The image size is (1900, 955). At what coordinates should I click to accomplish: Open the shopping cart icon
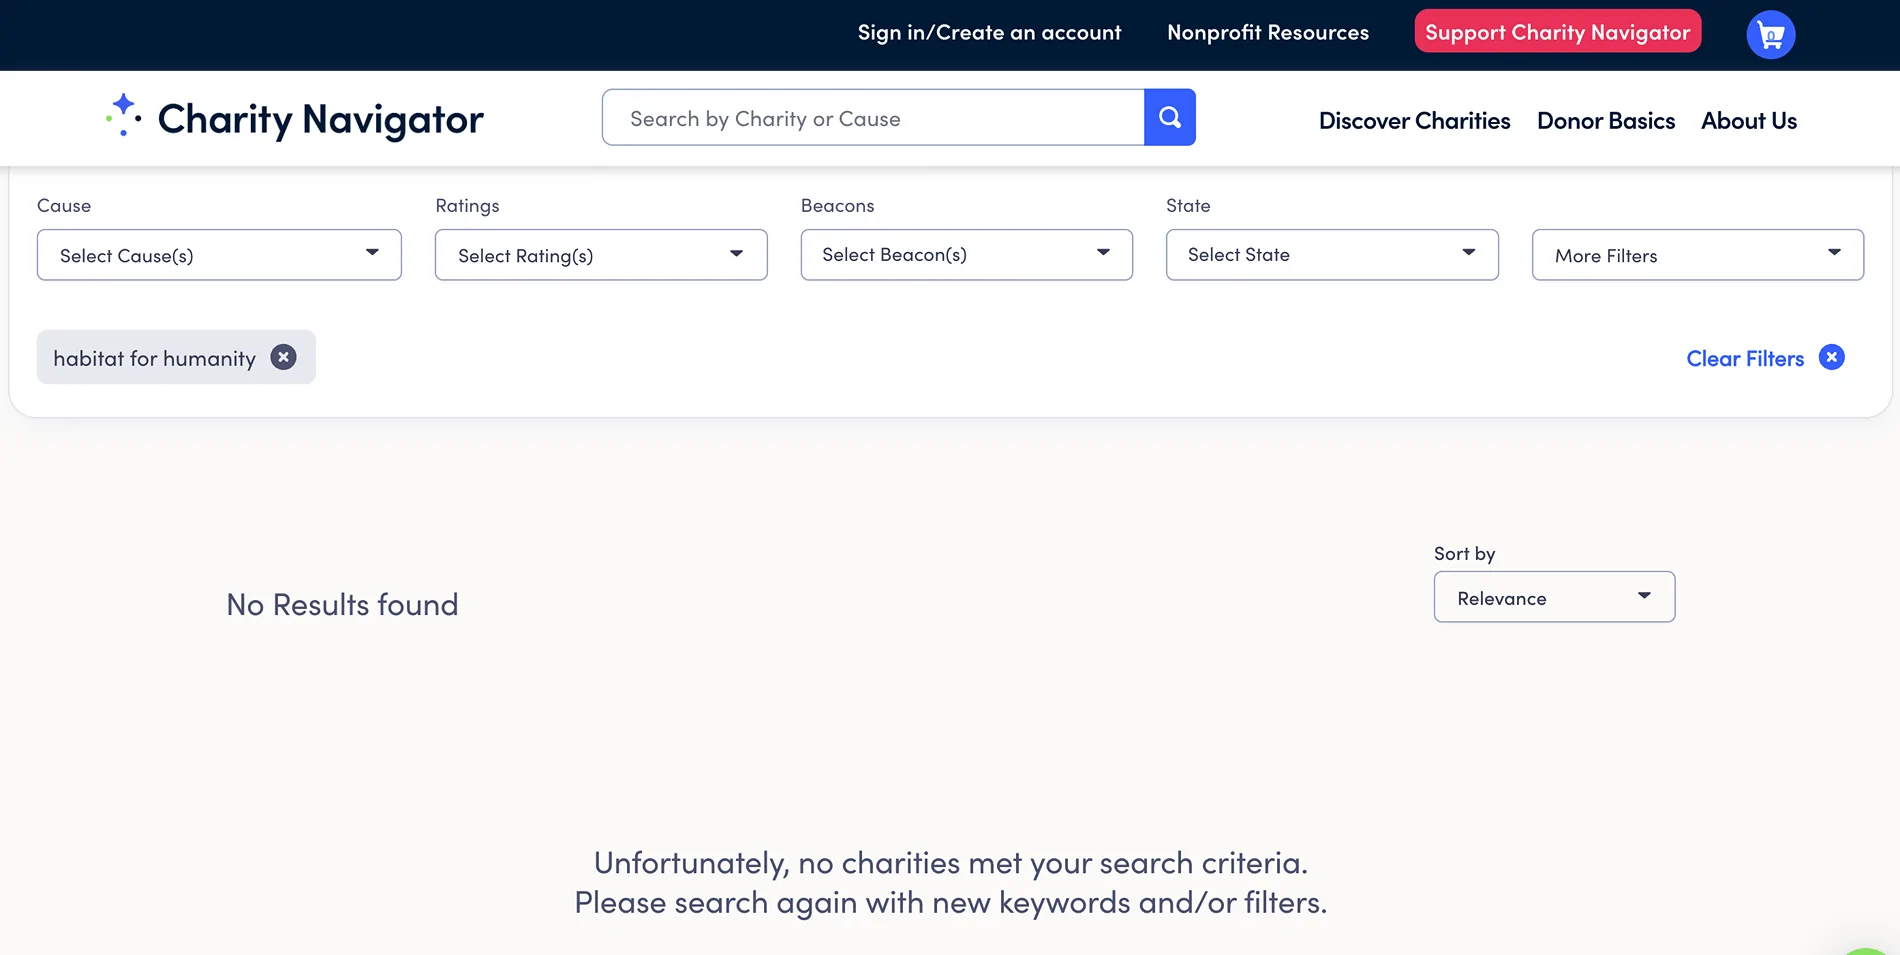[x=1771, y=35]
